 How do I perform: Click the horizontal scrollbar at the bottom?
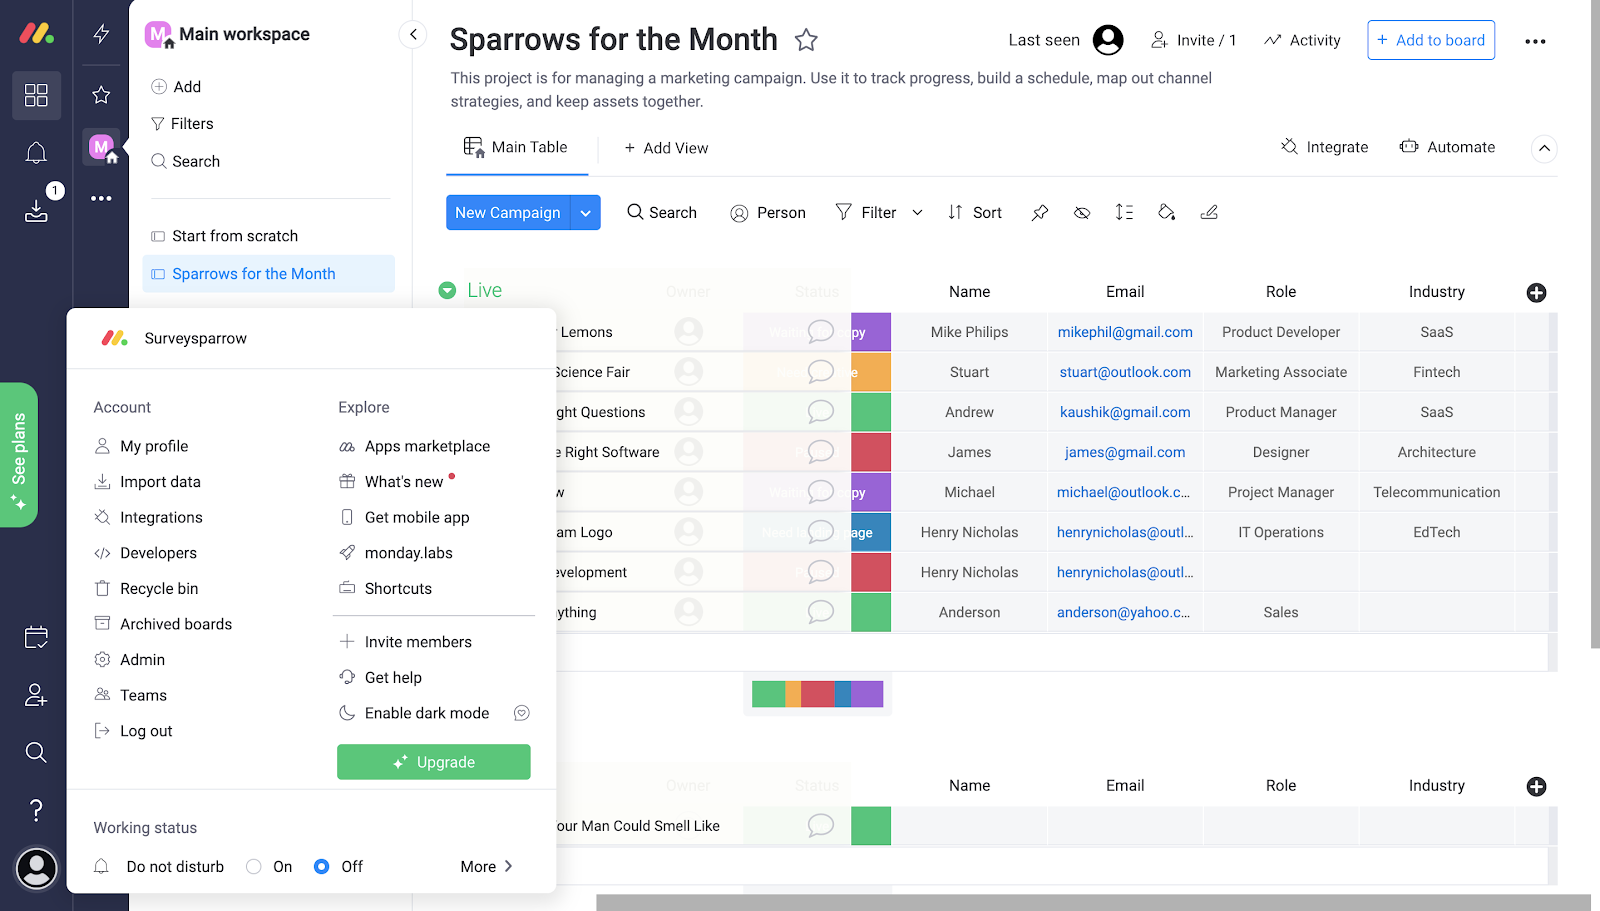coord(1093,902)
